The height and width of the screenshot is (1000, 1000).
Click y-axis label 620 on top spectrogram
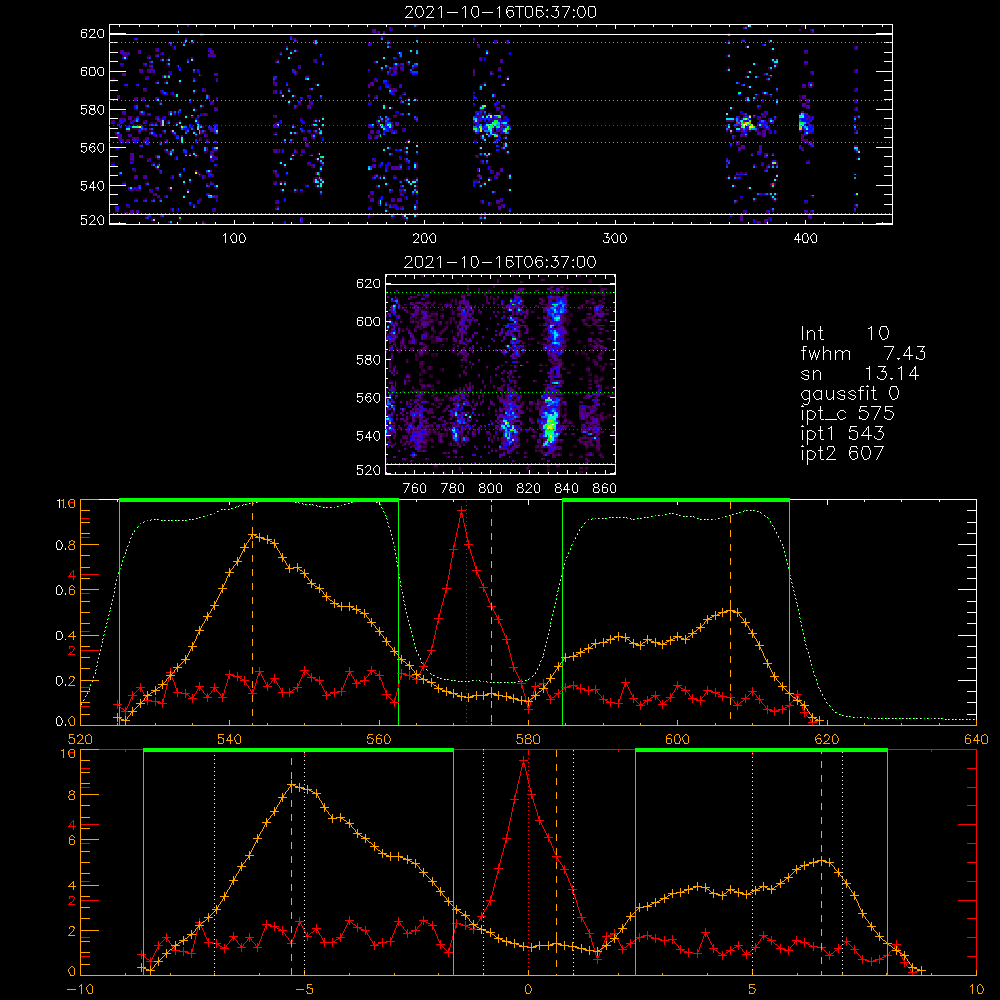point(92,33)
